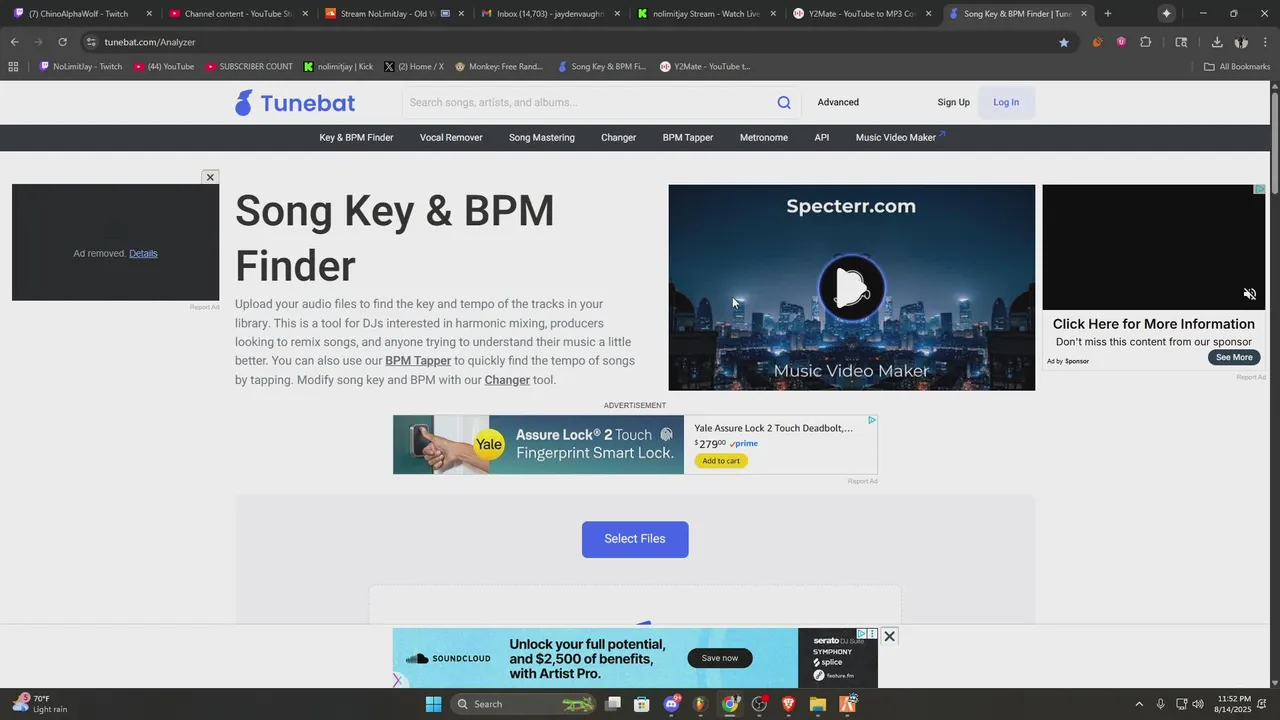Open the Chrome three-dot menu
Screen dimensions: 1280x720
1265,42
